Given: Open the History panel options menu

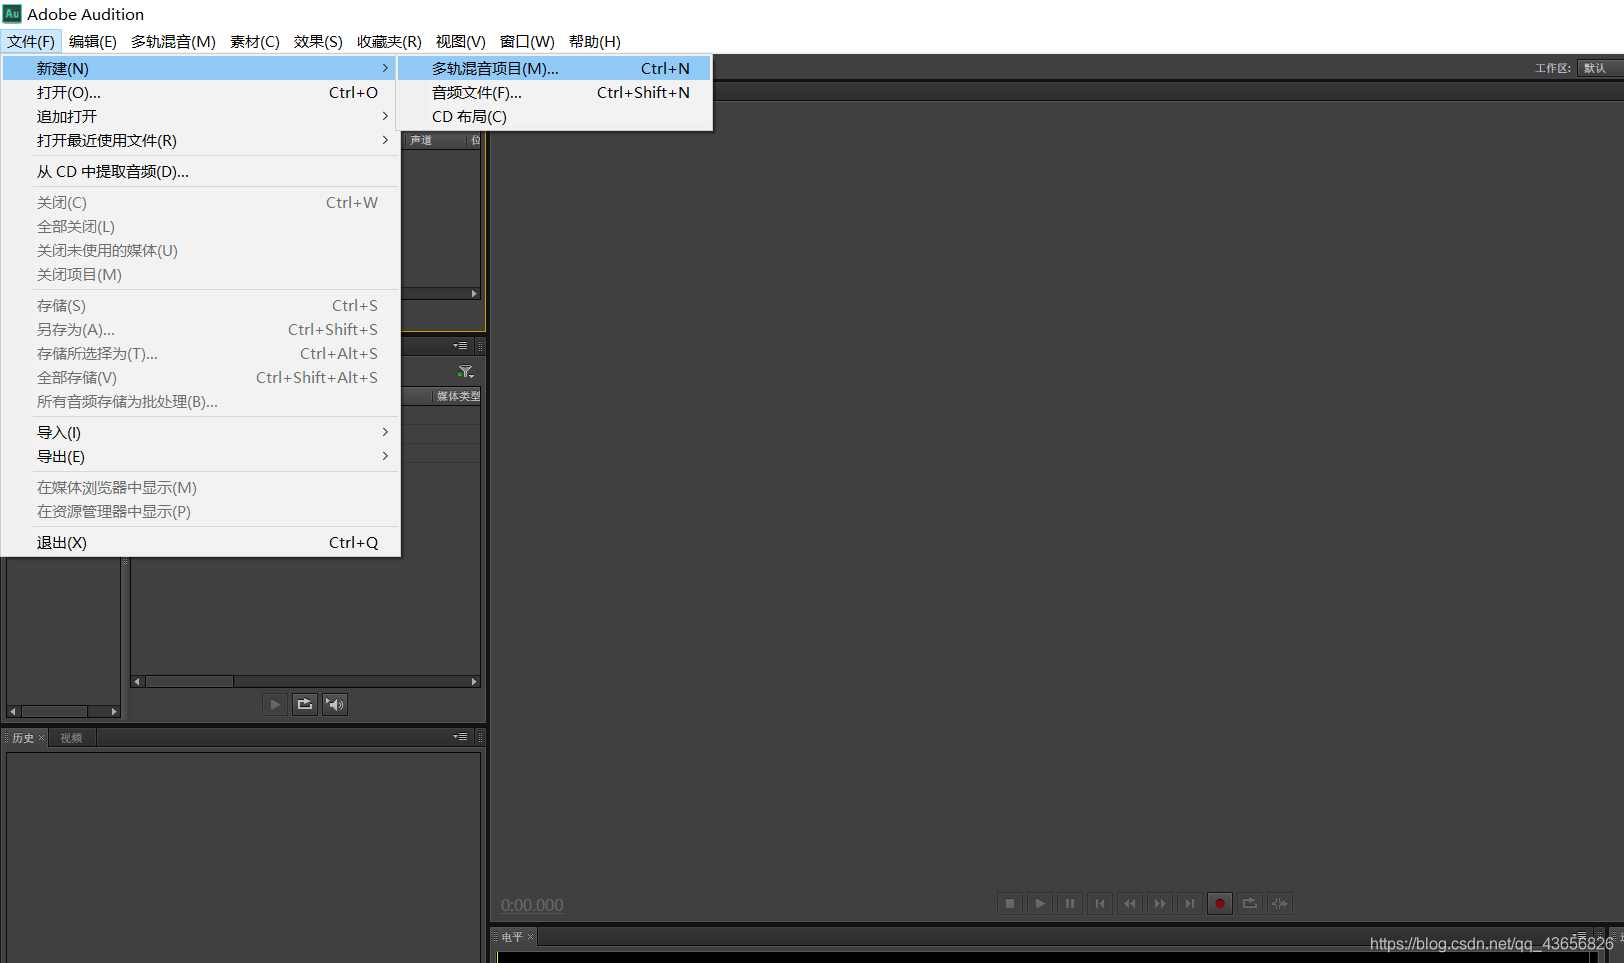Looking at the screenshot, I should (460, 737).
